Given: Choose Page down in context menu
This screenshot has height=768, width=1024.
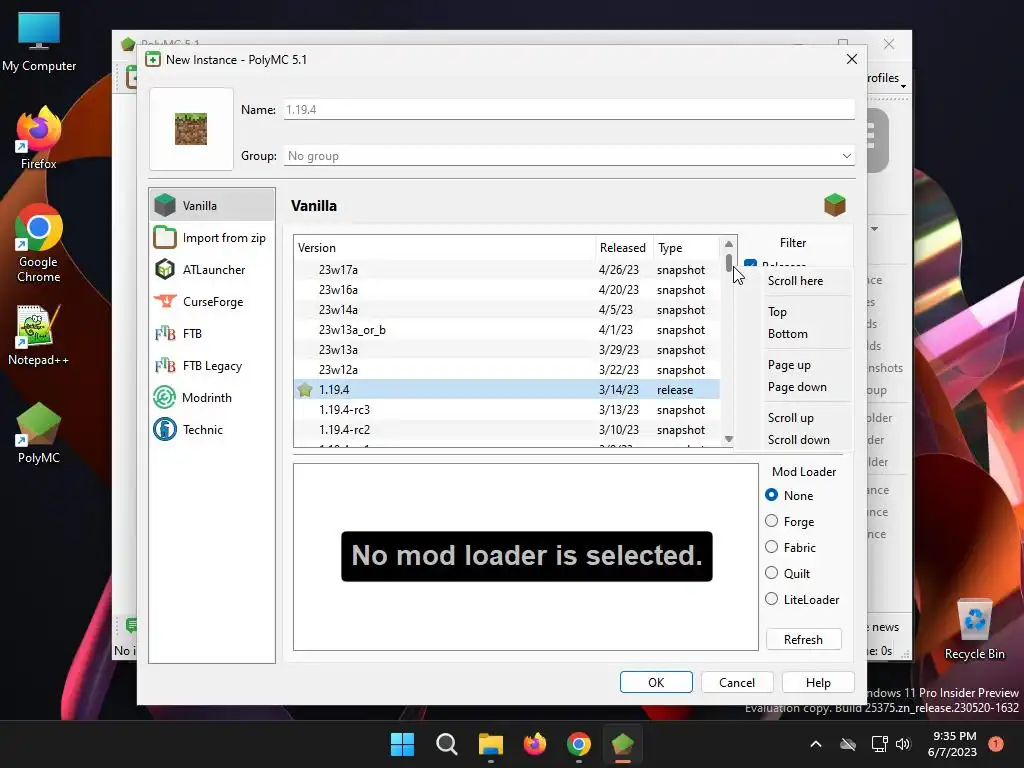Looking at the screenshot, I should [797, 387].
